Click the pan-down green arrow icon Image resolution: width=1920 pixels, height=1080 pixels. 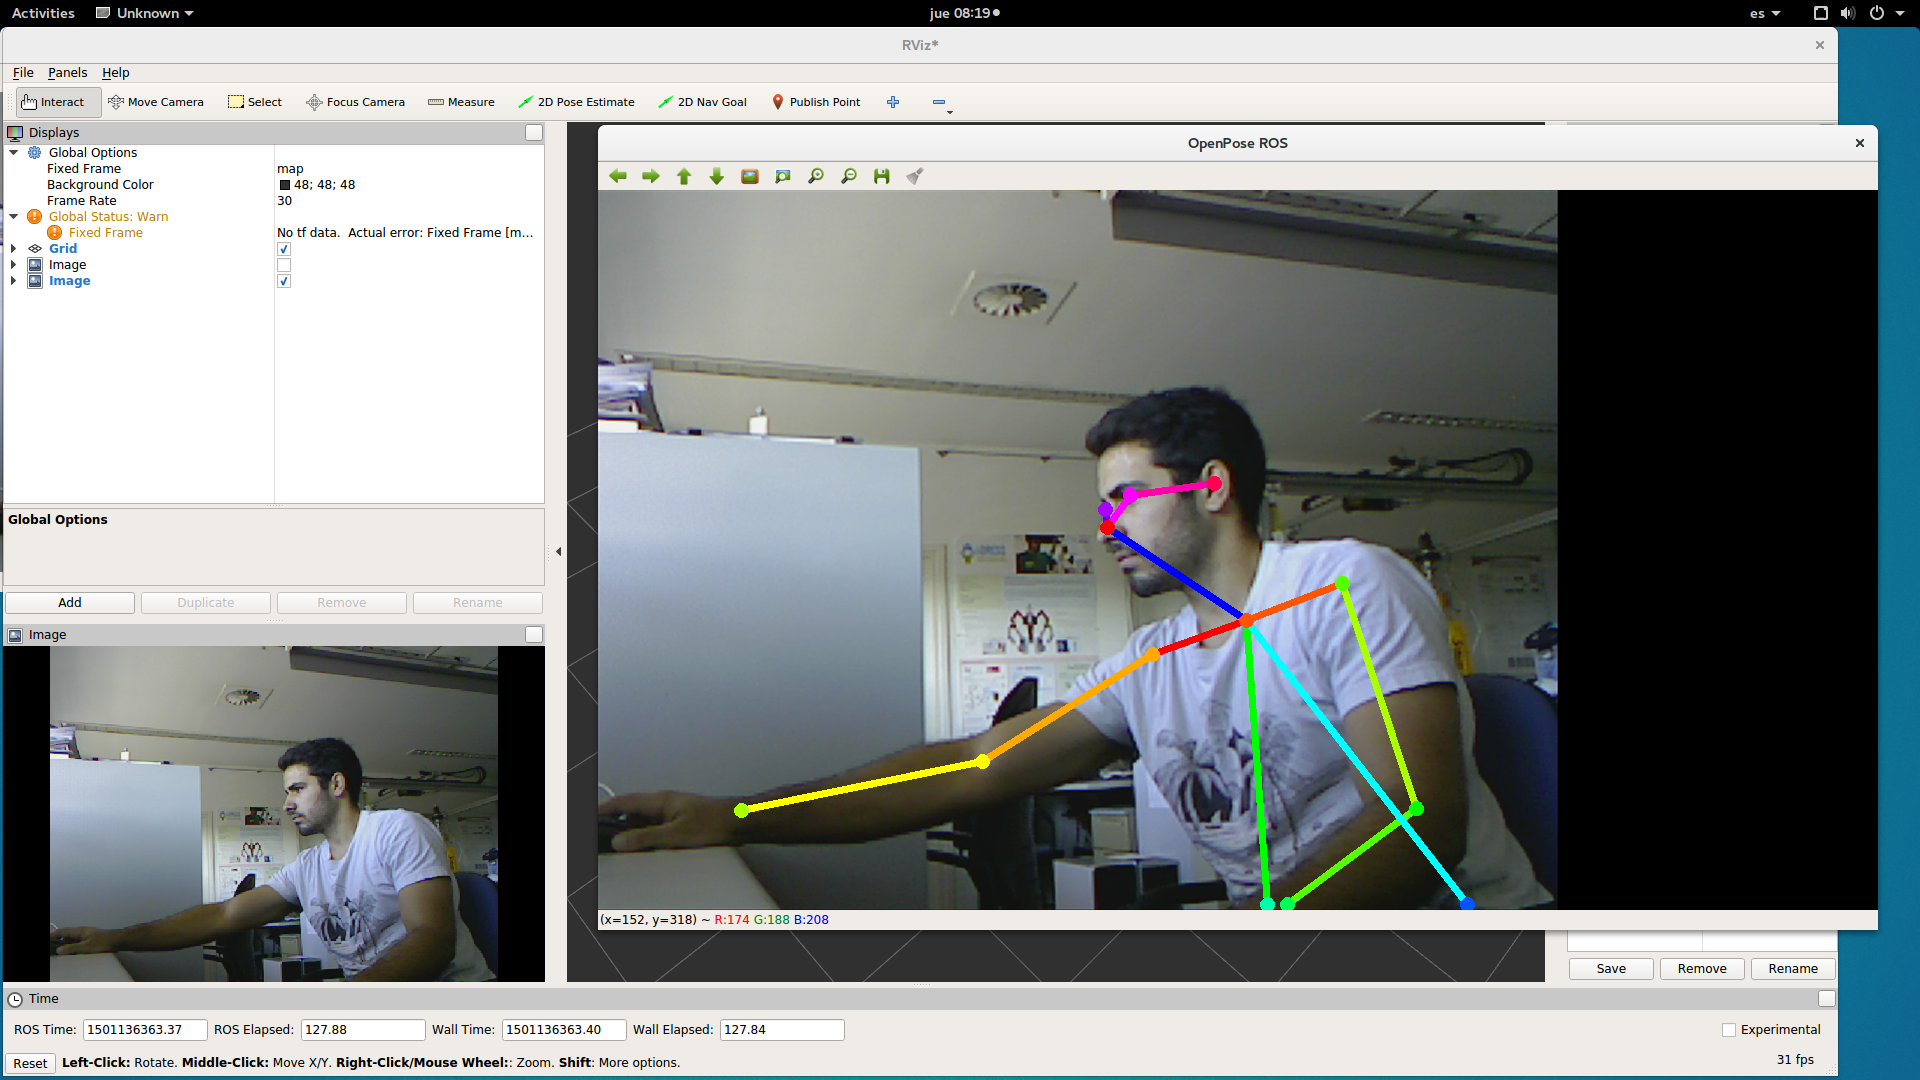pyautogui.click(x=716, y=176)
